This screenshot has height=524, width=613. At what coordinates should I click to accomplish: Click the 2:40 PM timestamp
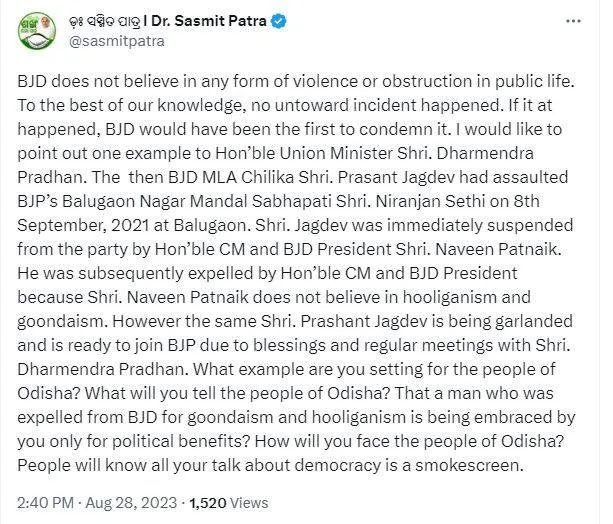tap(45, 502)
